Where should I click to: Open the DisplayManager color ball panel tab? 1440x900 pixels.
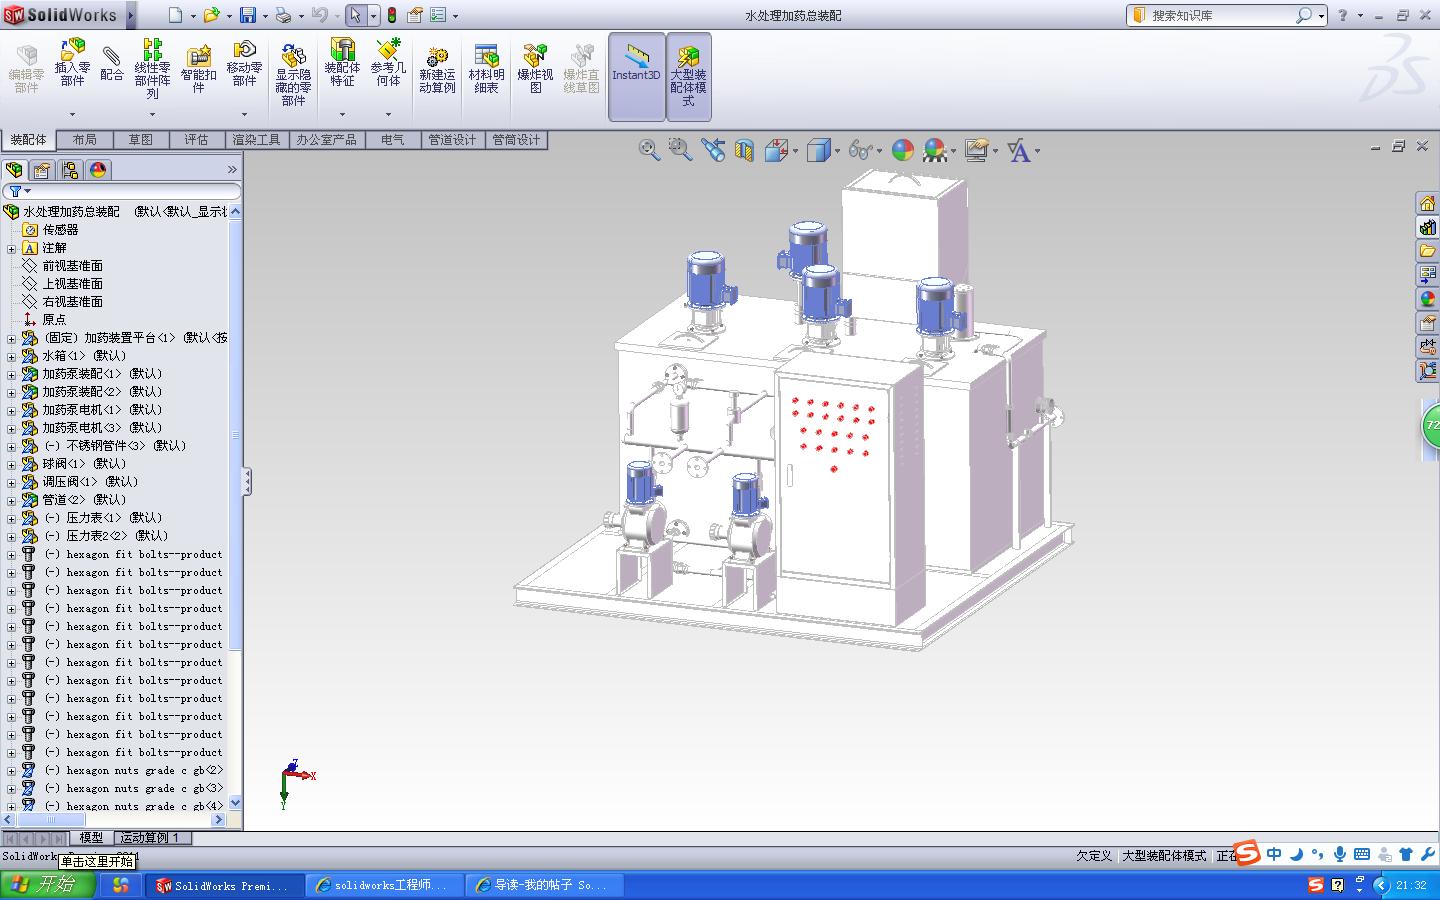tap(98, 170)
